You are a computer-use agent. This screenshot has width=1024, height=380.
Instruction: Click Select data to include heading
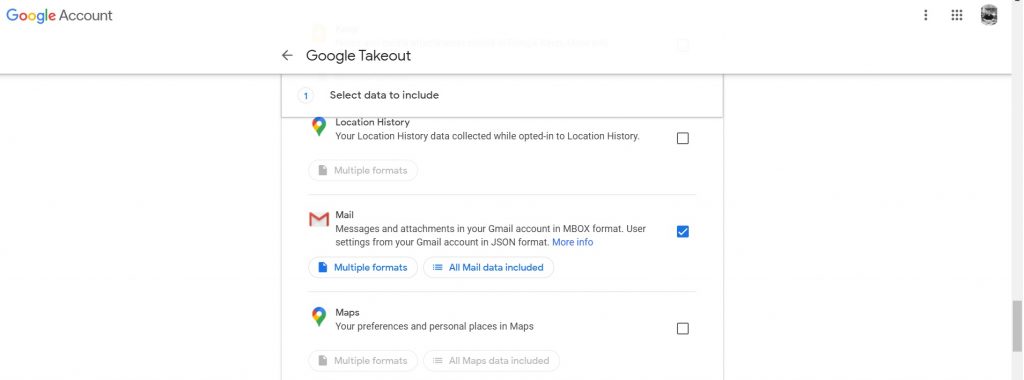pyautogui.click(x=384, y=95)
